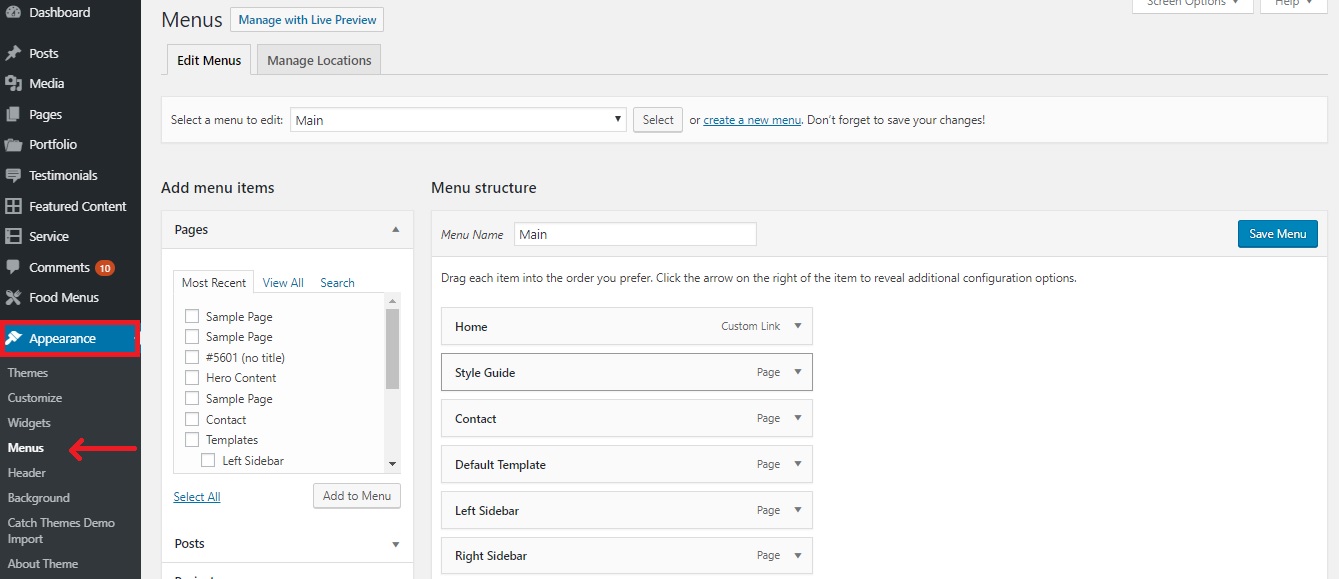Click the Dashboard gauge icon
The image size is (1339, 579).
pos(13,12)
